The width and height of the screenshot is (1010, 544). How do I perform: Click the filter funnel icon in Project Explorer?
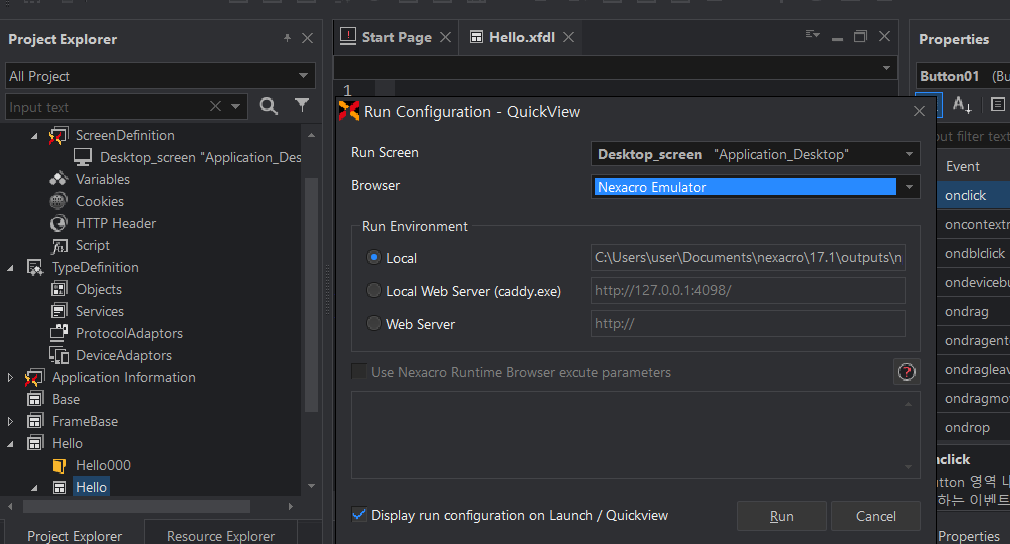(x=302, y=105)
